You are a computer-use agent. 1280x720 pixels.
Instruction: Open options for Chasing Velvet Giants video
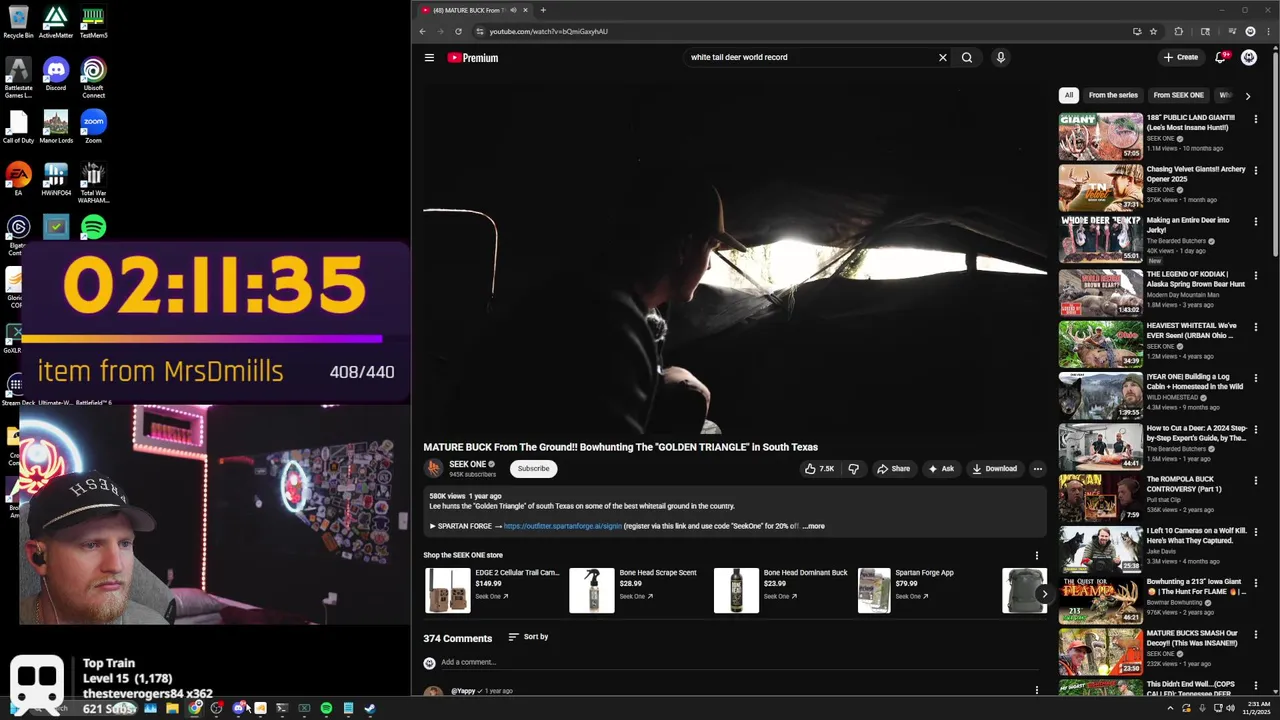tap(1256, 171)
